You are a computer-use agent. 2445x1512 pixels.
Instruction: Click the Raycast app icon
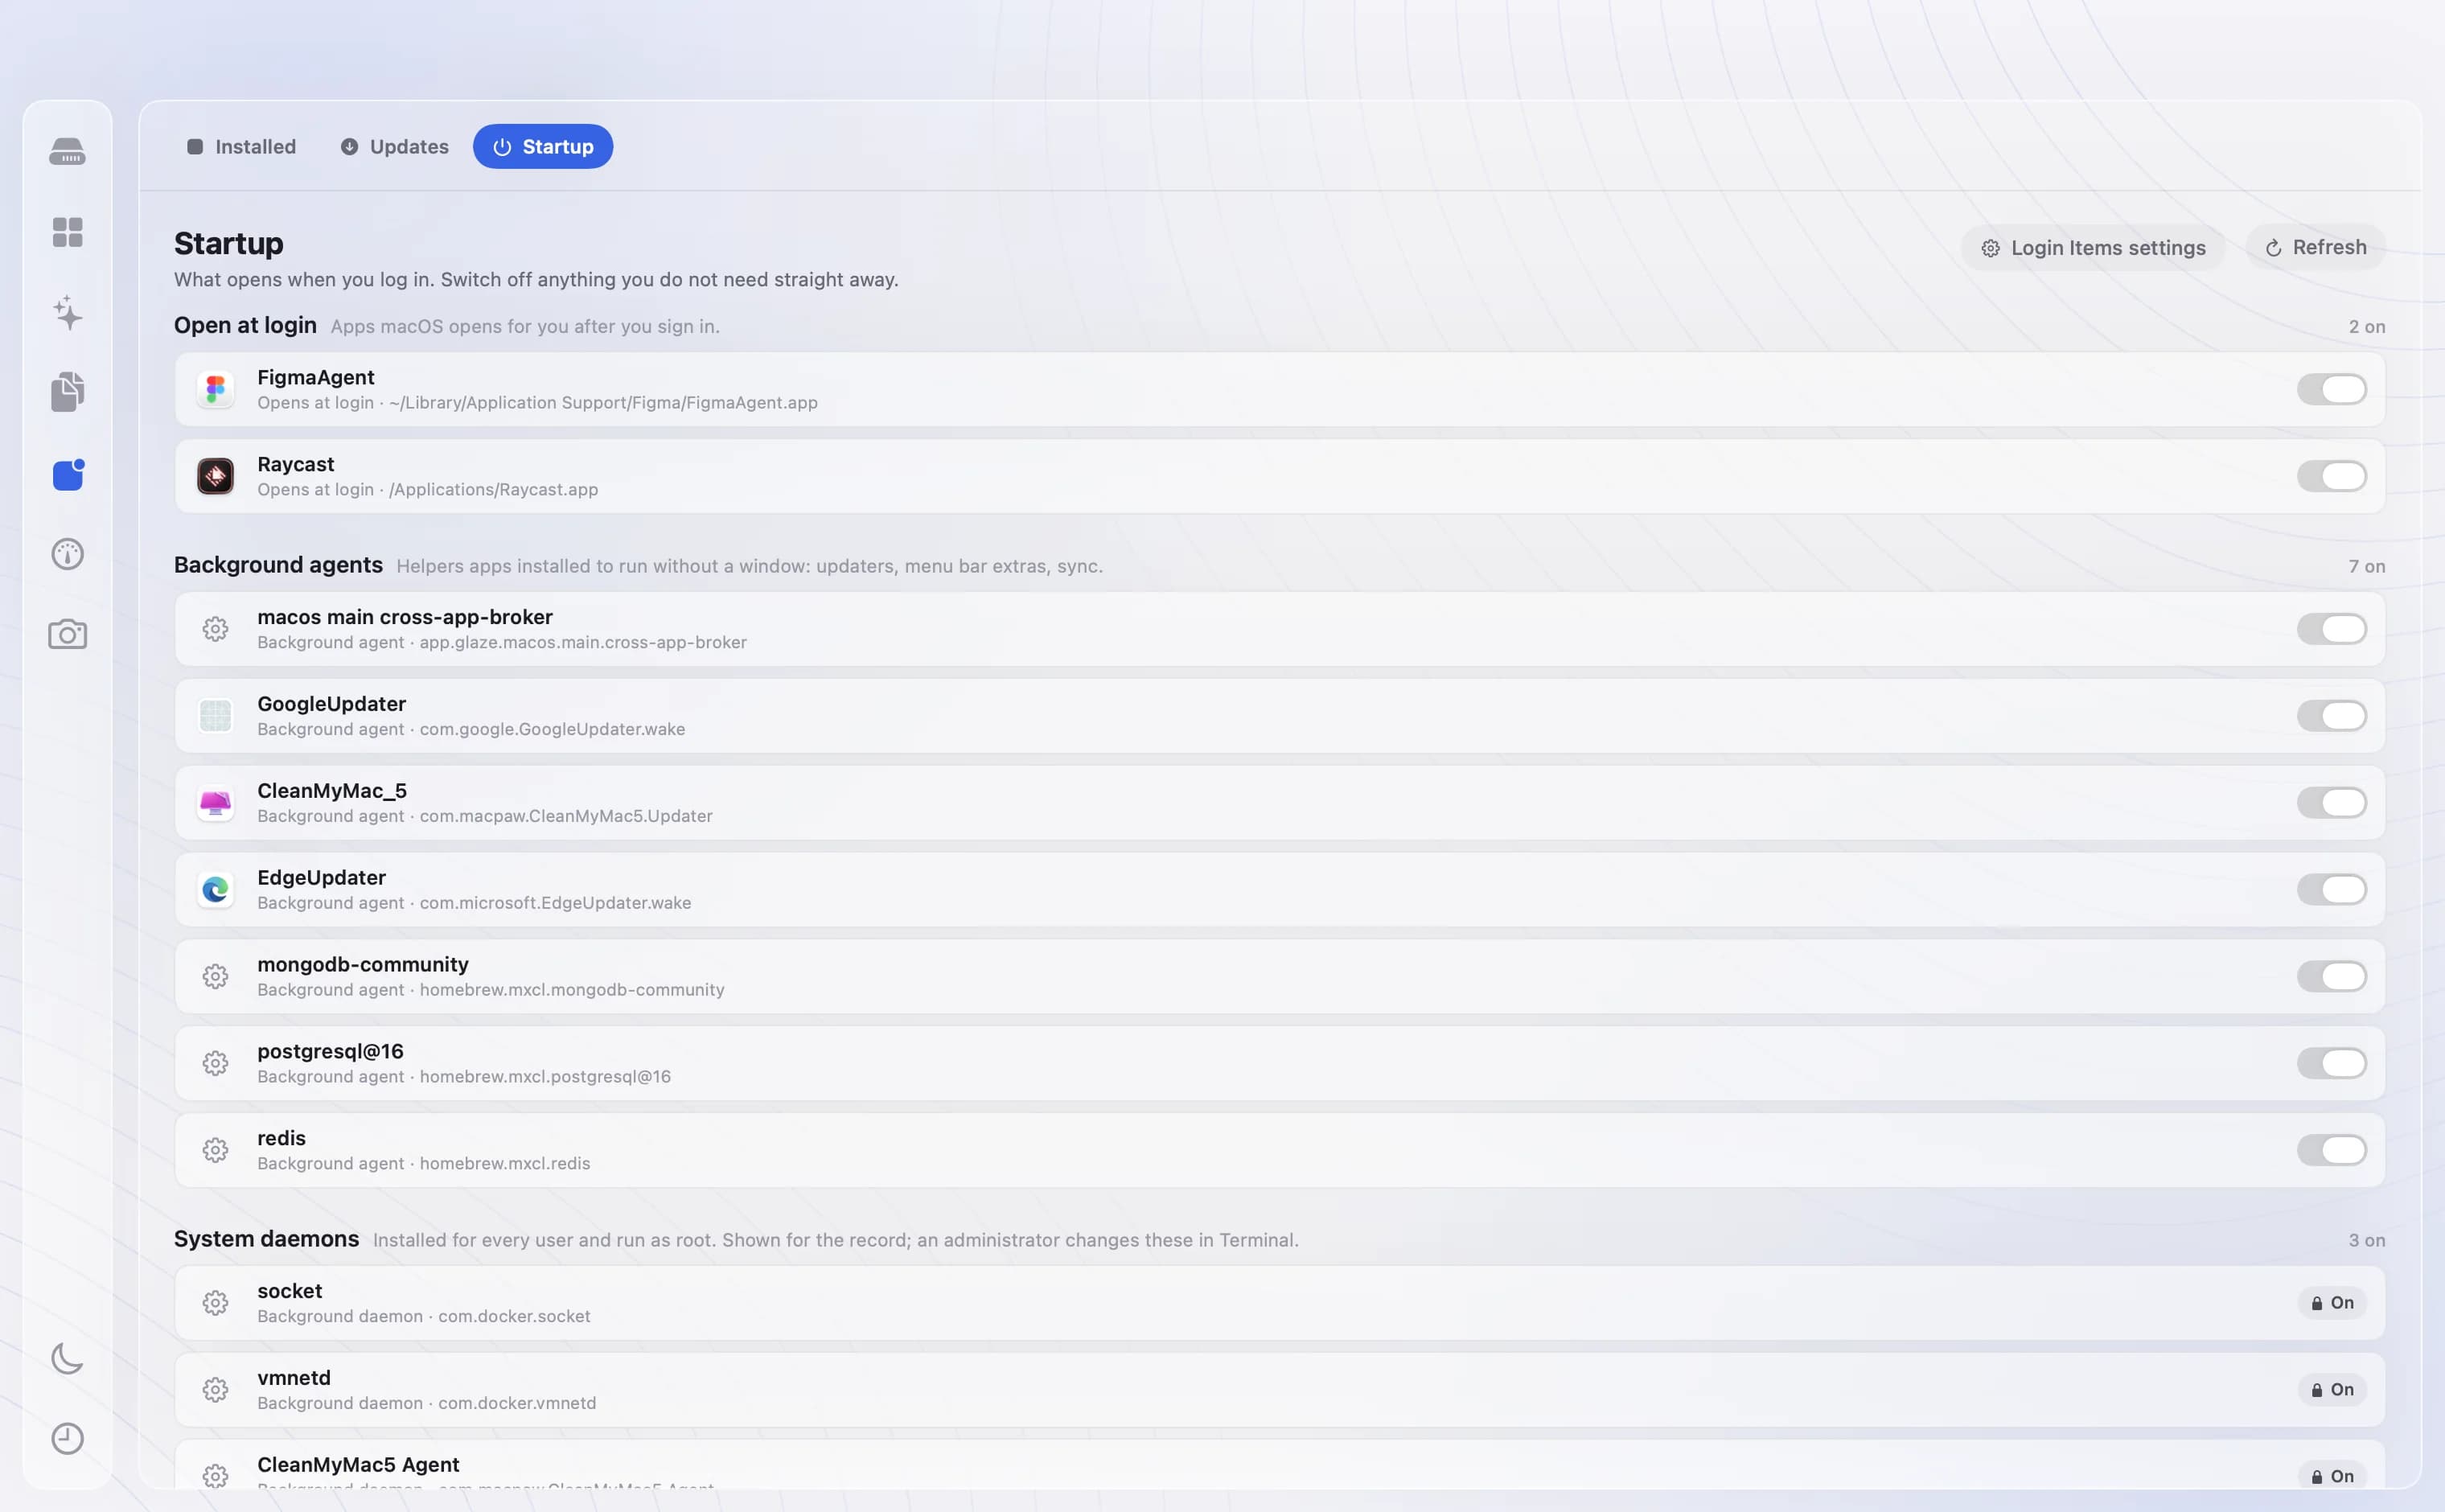click(x=215, y=476)
